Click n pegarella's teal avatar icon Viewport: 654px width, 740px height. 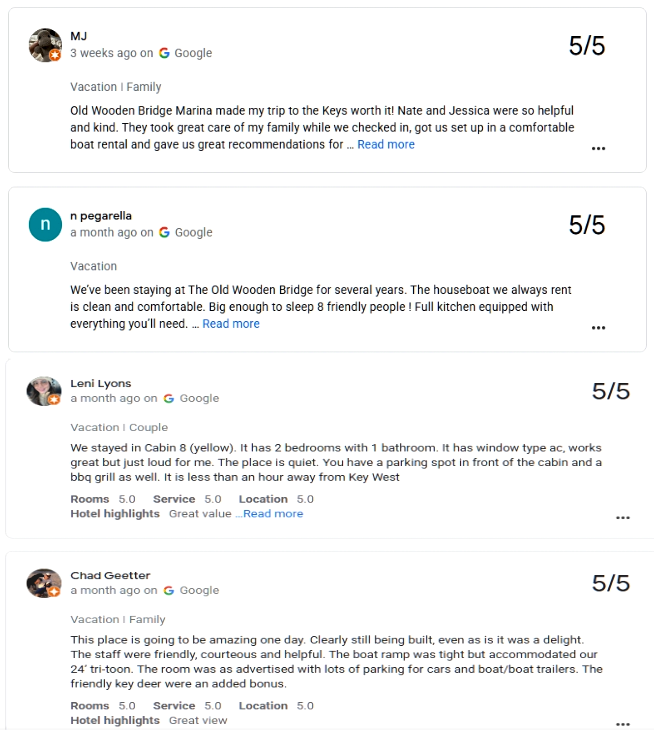pyautogui.click(x=45, y=225)
